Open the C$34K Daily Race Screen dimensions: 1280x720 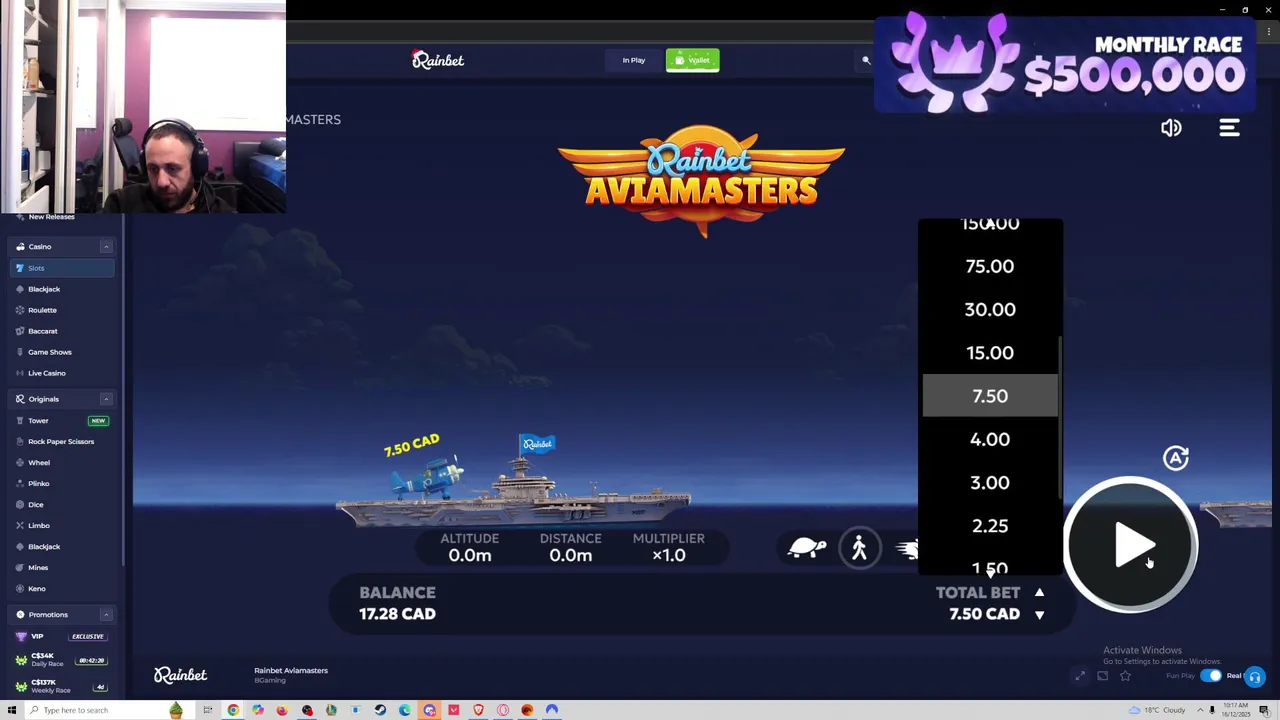click(62, 660)
